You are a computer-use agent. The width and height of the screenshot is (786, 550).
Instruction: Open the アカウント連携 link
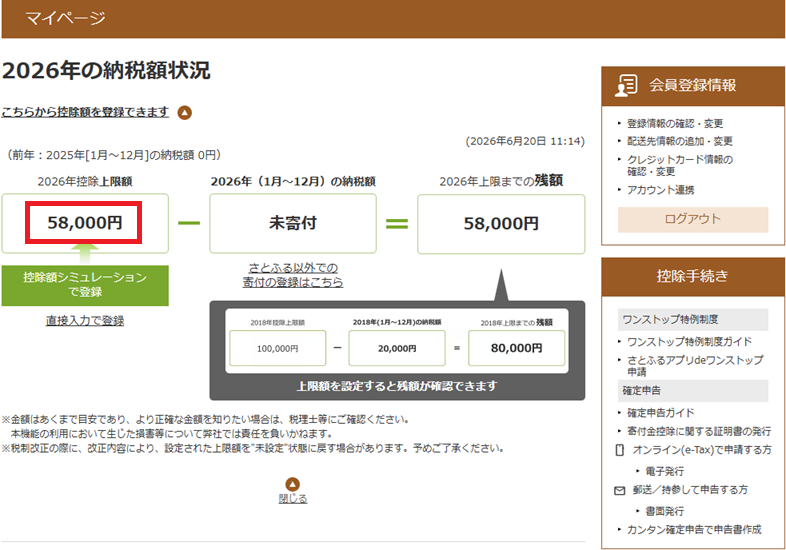(661, 190)
